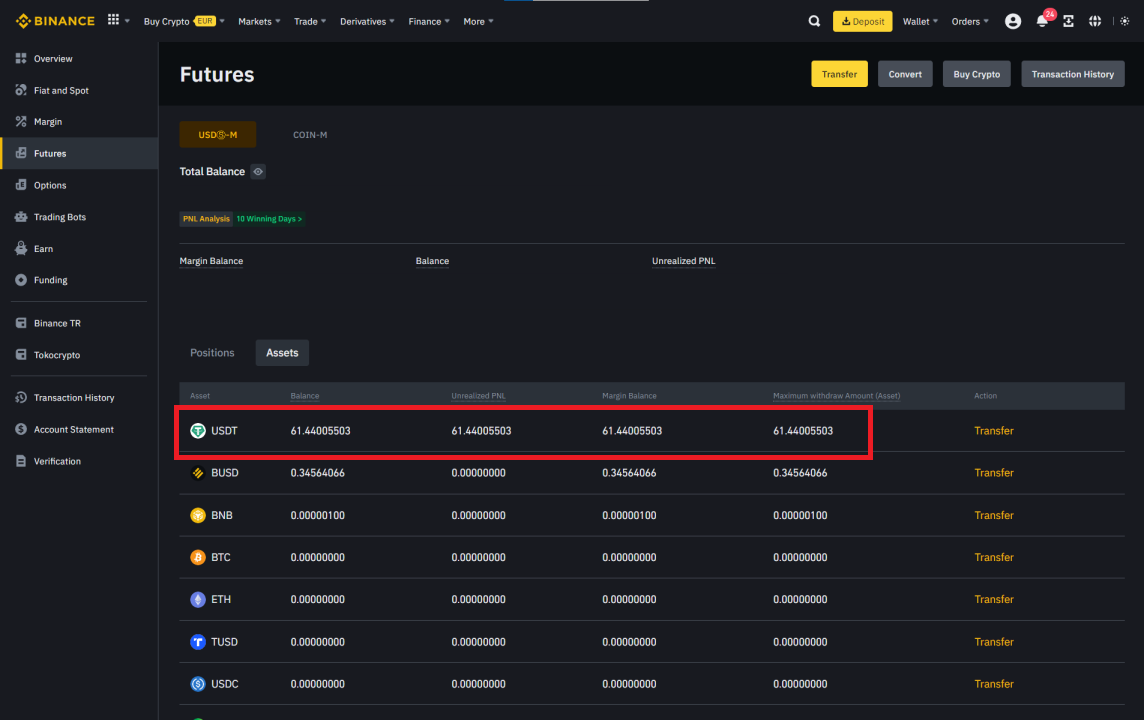The image size is (1144, 720).
Task: Open the apps grid menu icon
Action: [113, 20]
